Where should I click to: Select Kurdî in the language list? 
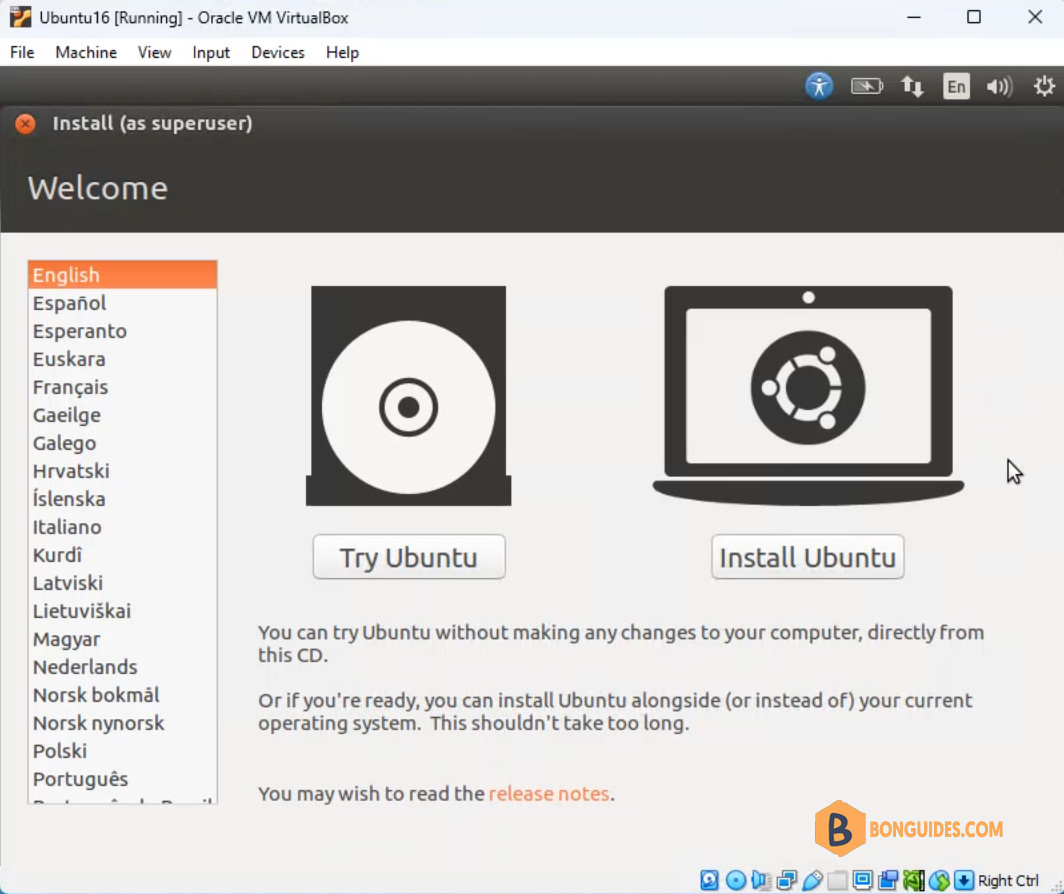[x=123, y=555]
